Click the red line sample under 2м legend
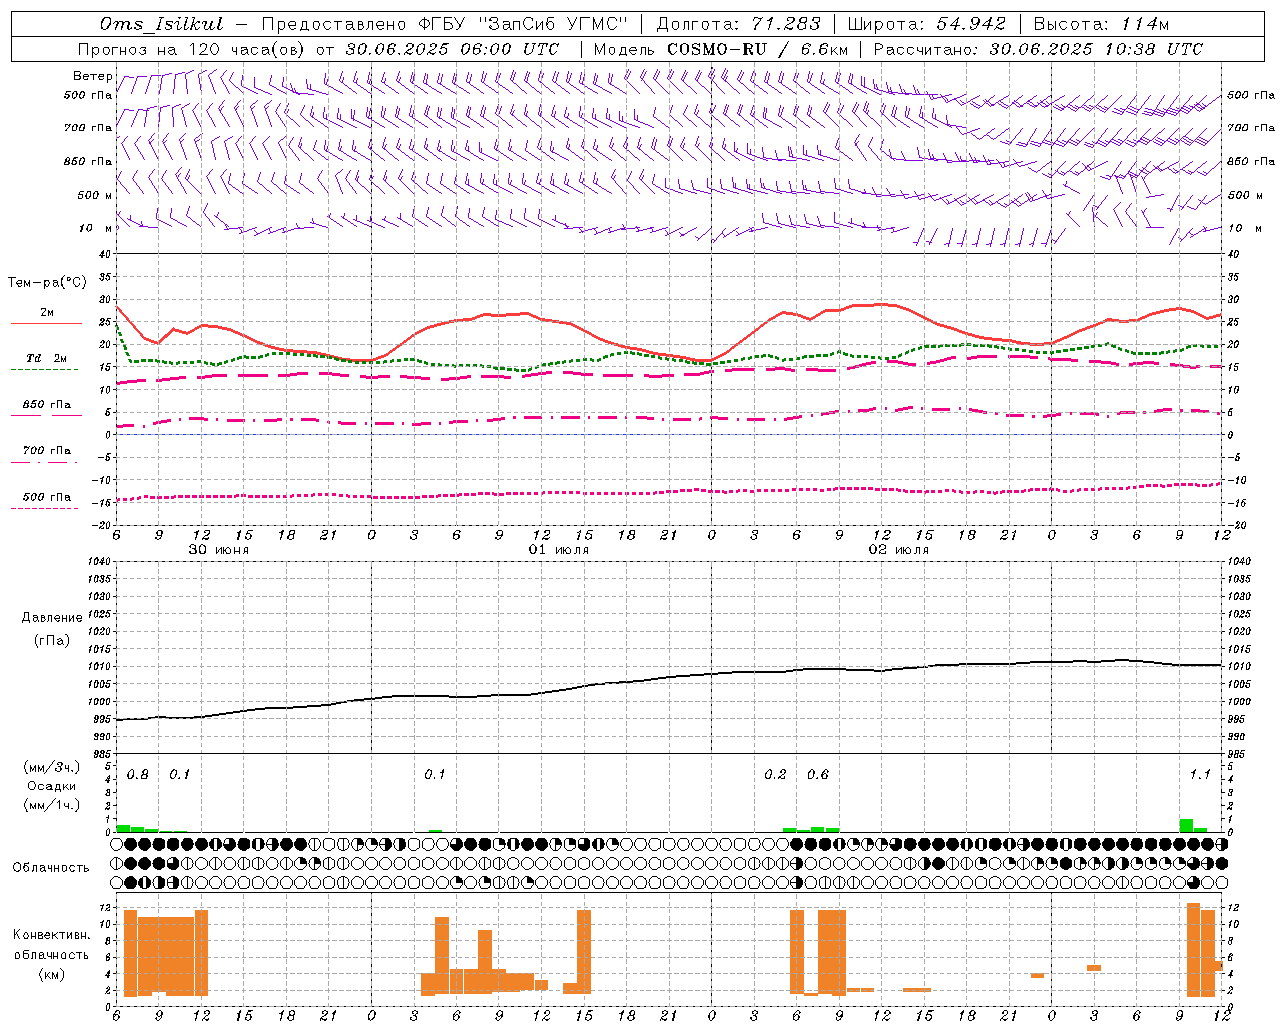1280x1024 pixels. [46, 324]
